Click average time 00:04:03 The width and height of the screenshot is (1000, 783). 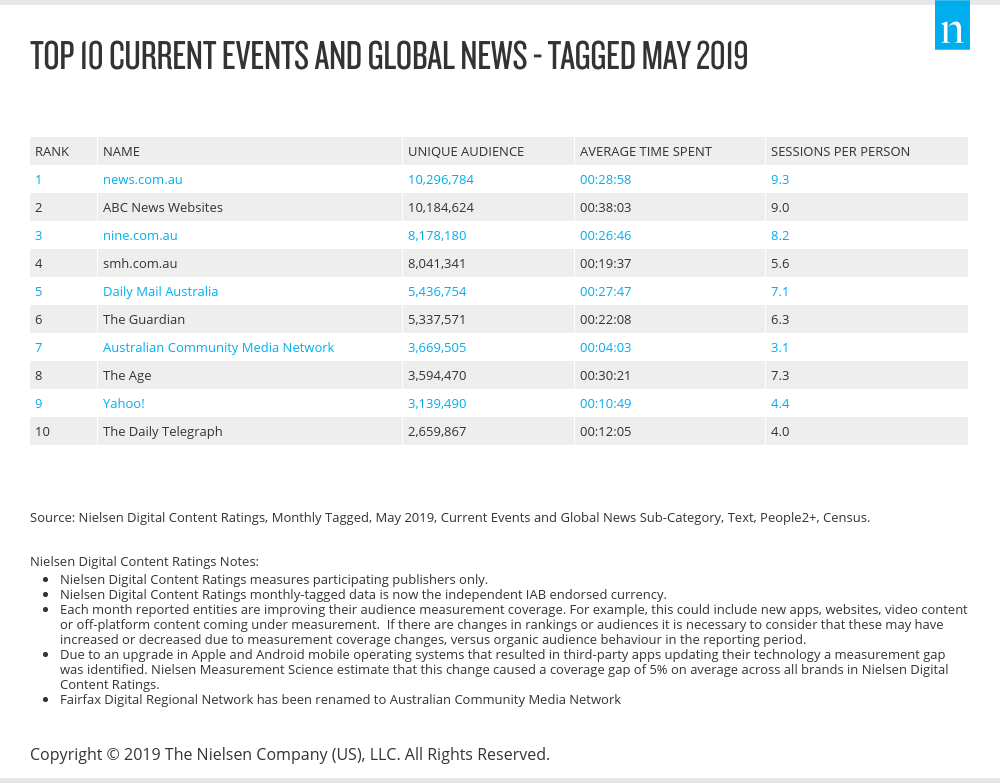[x=605, y=348]
